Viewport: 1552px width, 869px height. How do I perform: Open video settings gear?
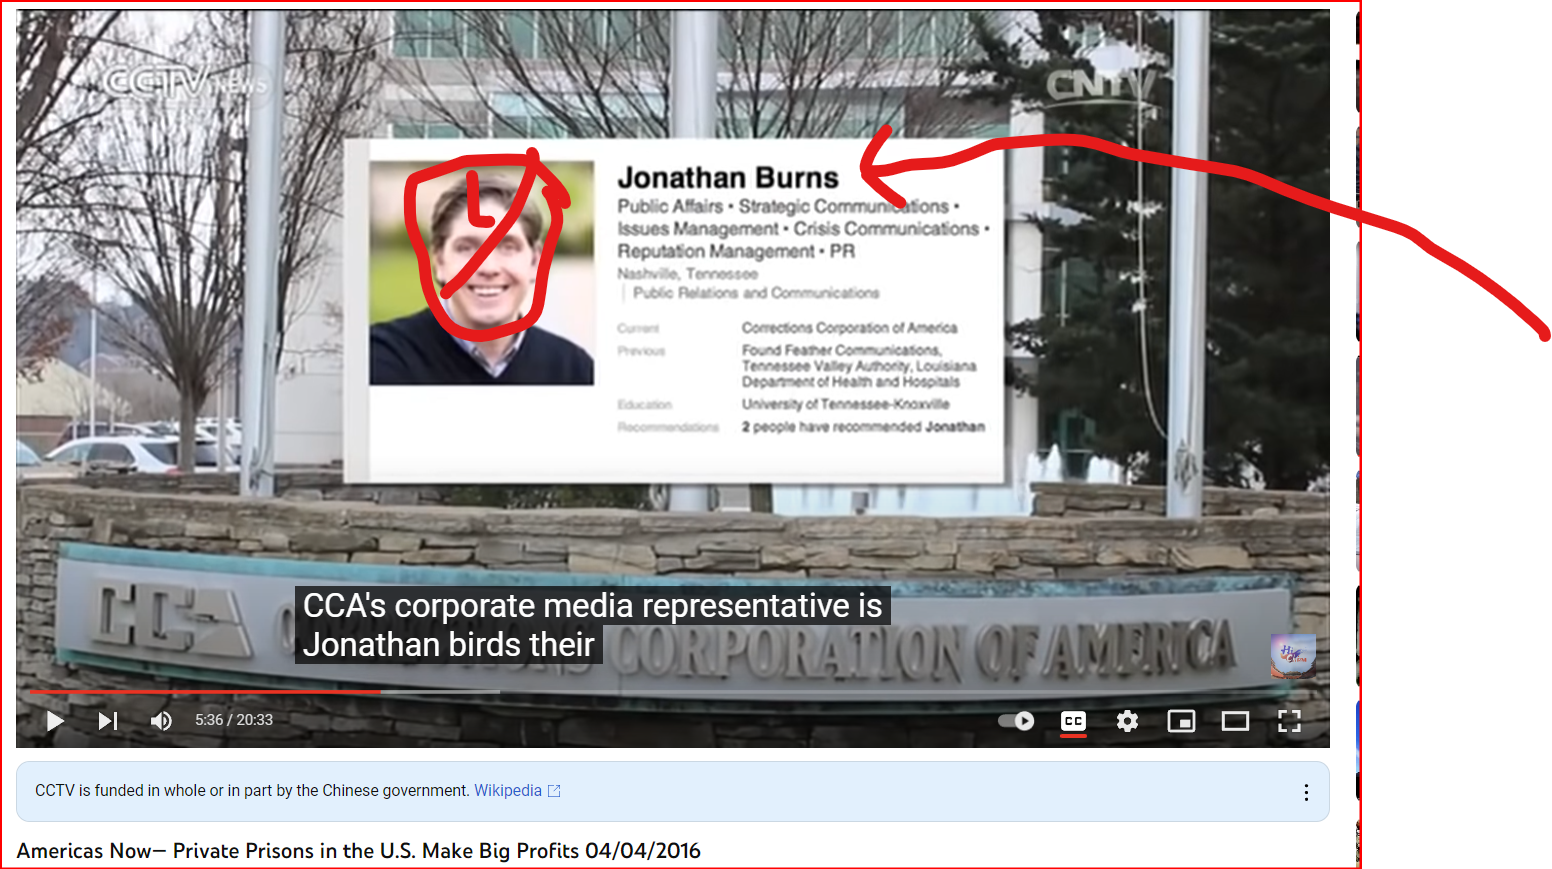pos(1127,721)
